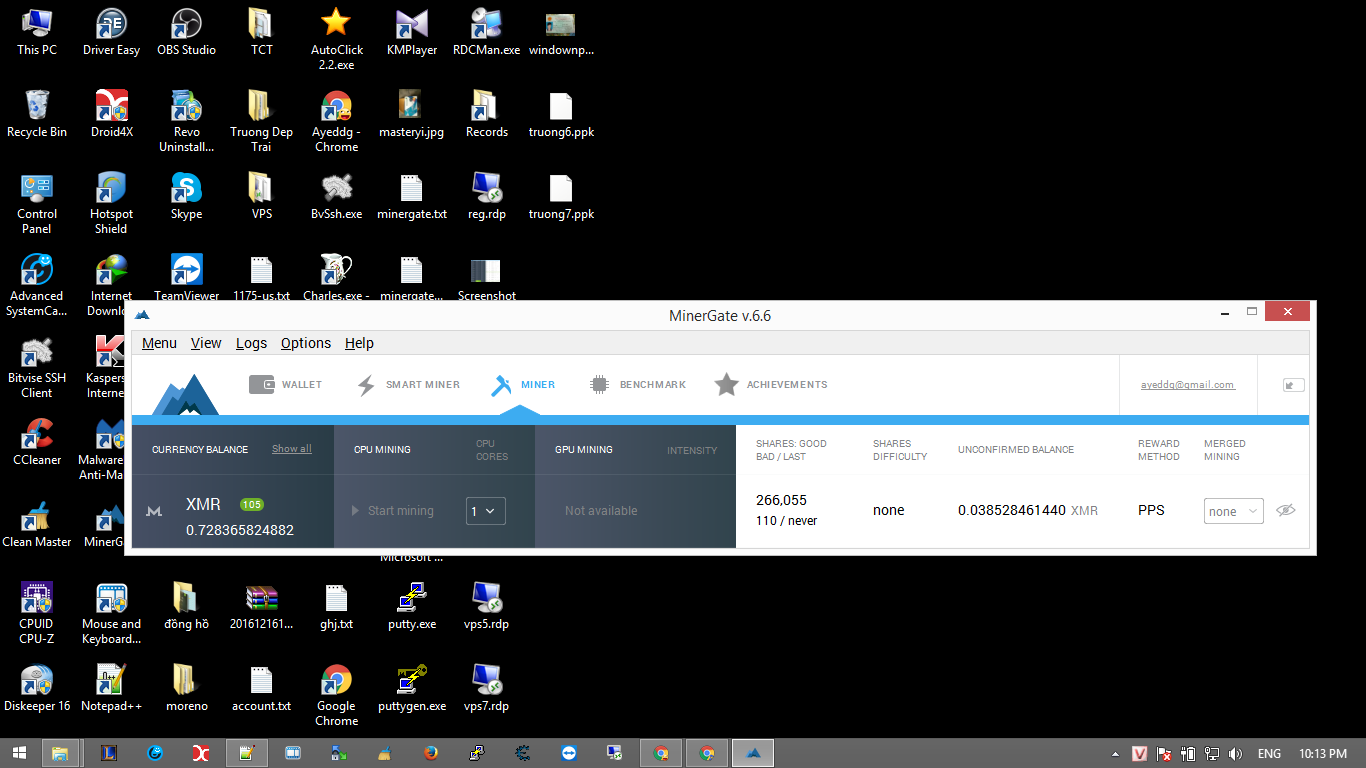The height and width of the screenshot is (768, 1366).
Task: Click the compact view icon near email
Action: 1293,385
